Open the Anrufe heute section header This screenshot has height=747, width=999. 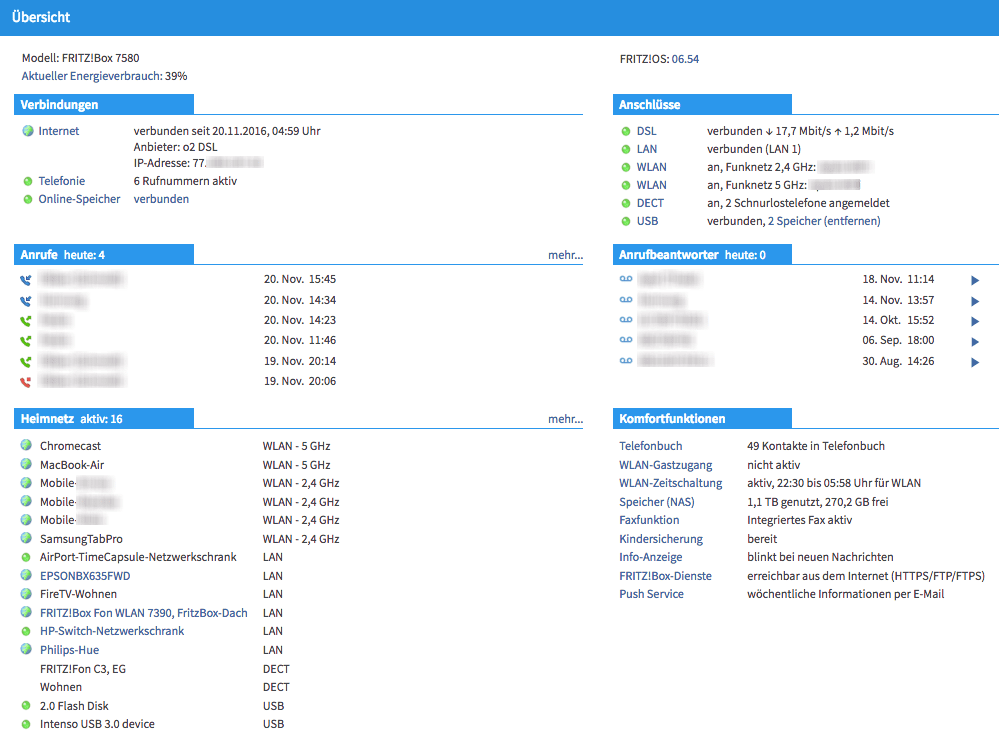(104, 254)
